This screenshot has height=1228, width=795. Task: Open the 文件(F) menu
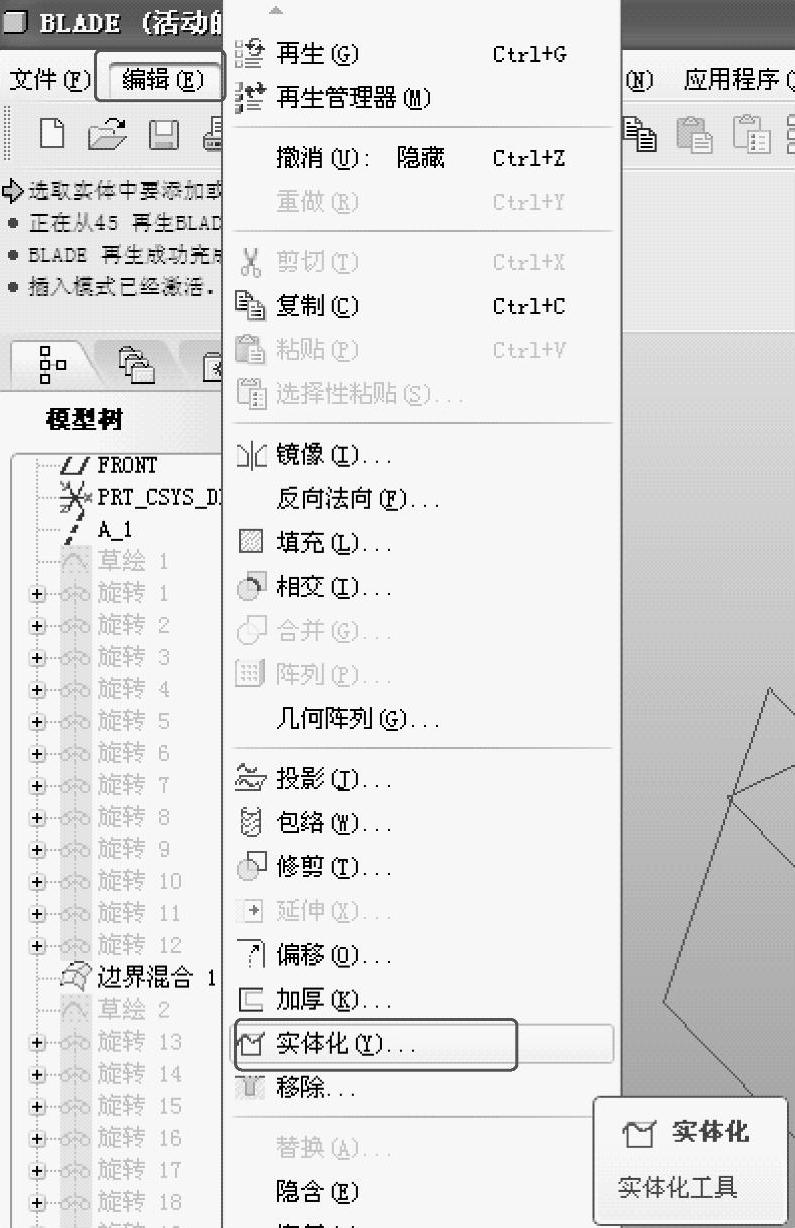point(49,79)
